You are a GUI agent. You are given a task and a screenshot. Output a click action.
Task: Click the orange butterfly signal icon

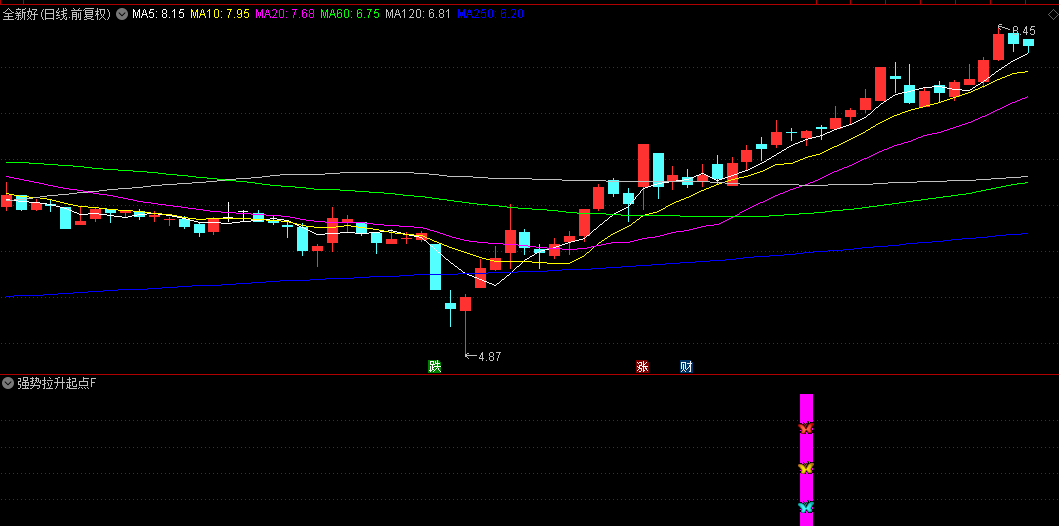pyautogui.click(x=806, y=428)
